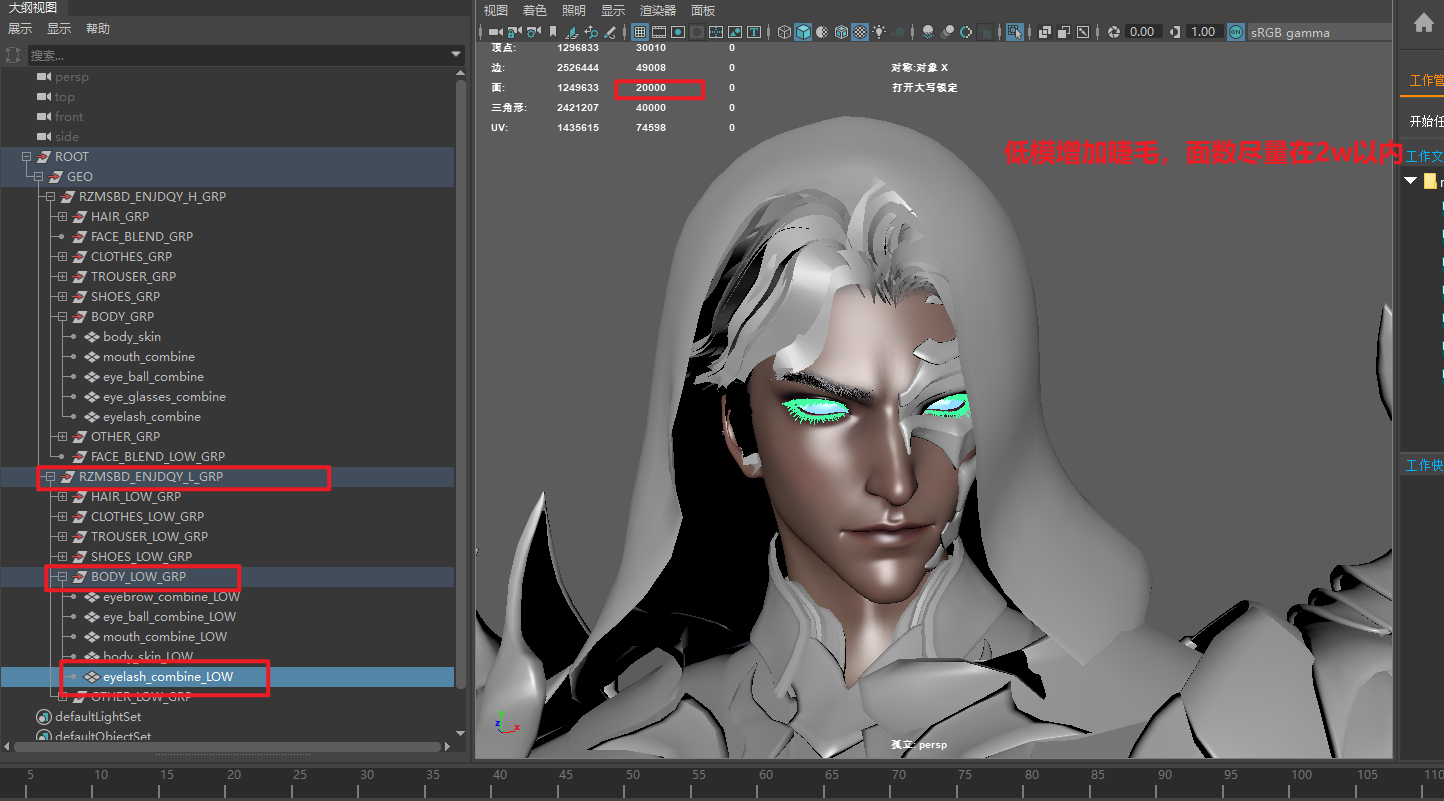Collapse the ROOT node in outliner

click(26, 157)
